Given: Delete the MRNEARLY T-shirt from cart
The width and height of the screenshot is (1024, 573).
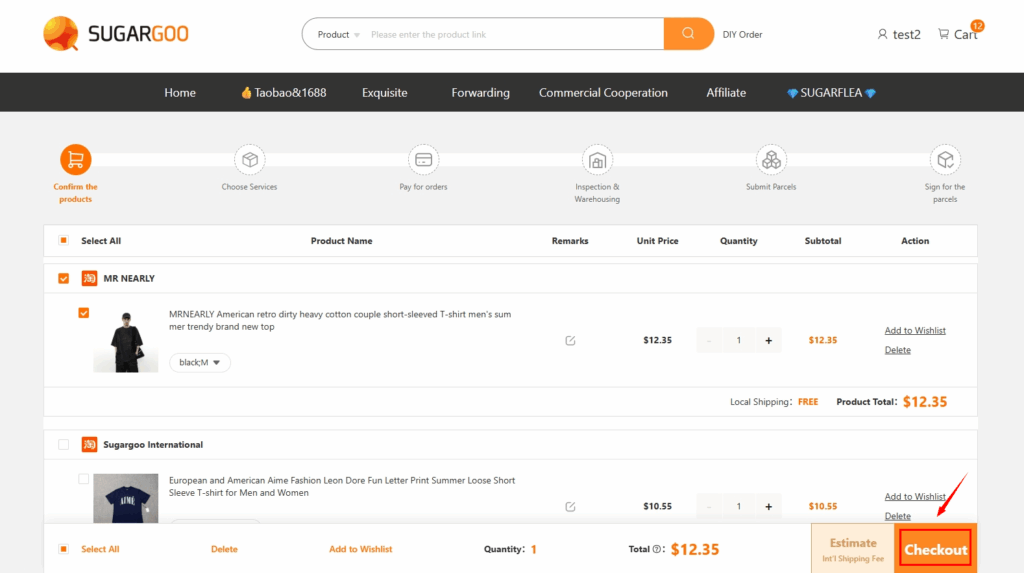Looking at the screenshot, I should [897, 350].
